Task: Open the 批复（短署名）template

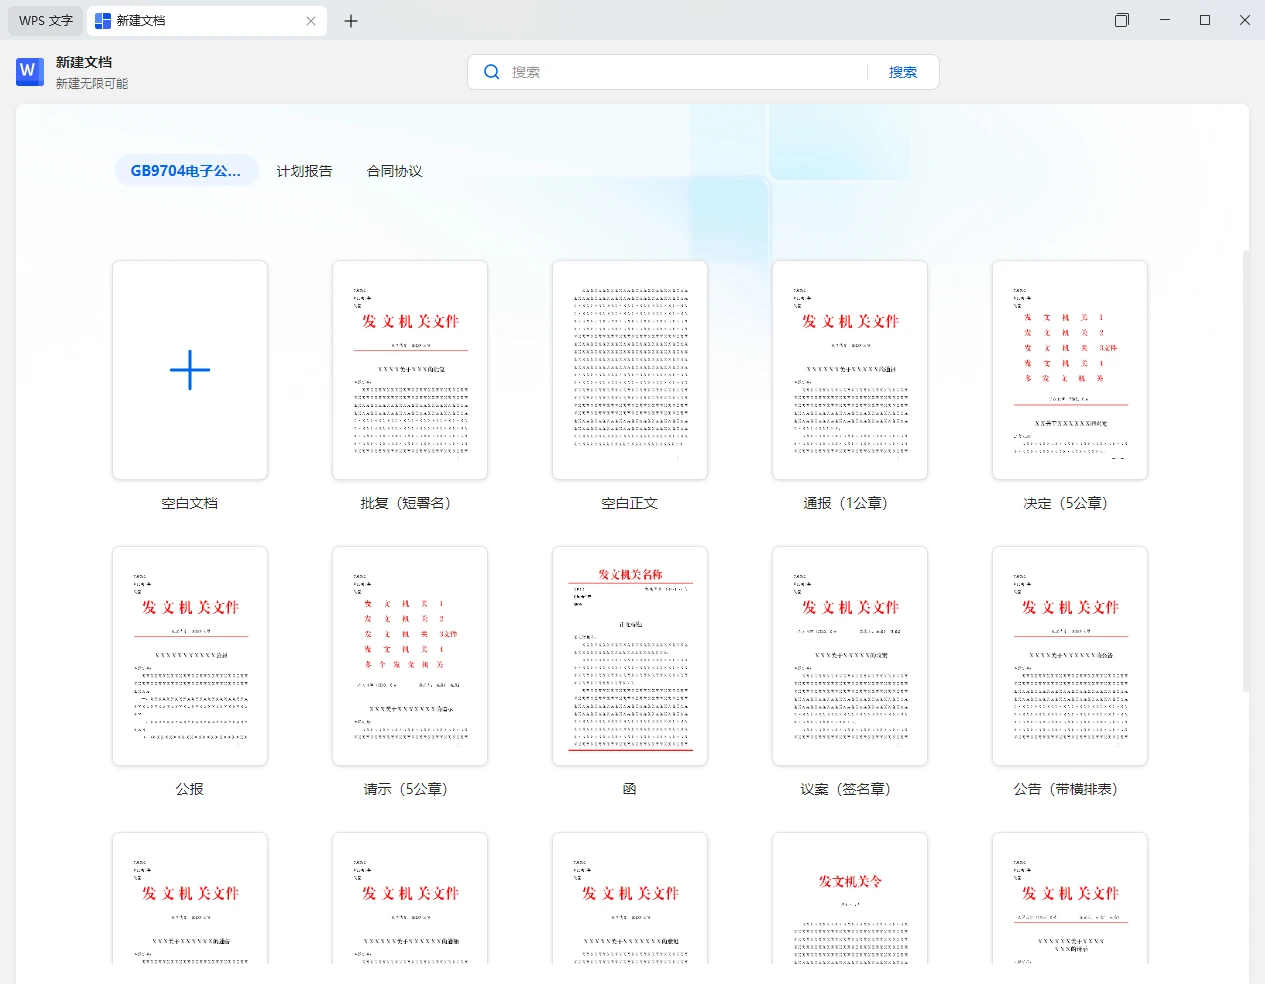Action: pos(409,370)
